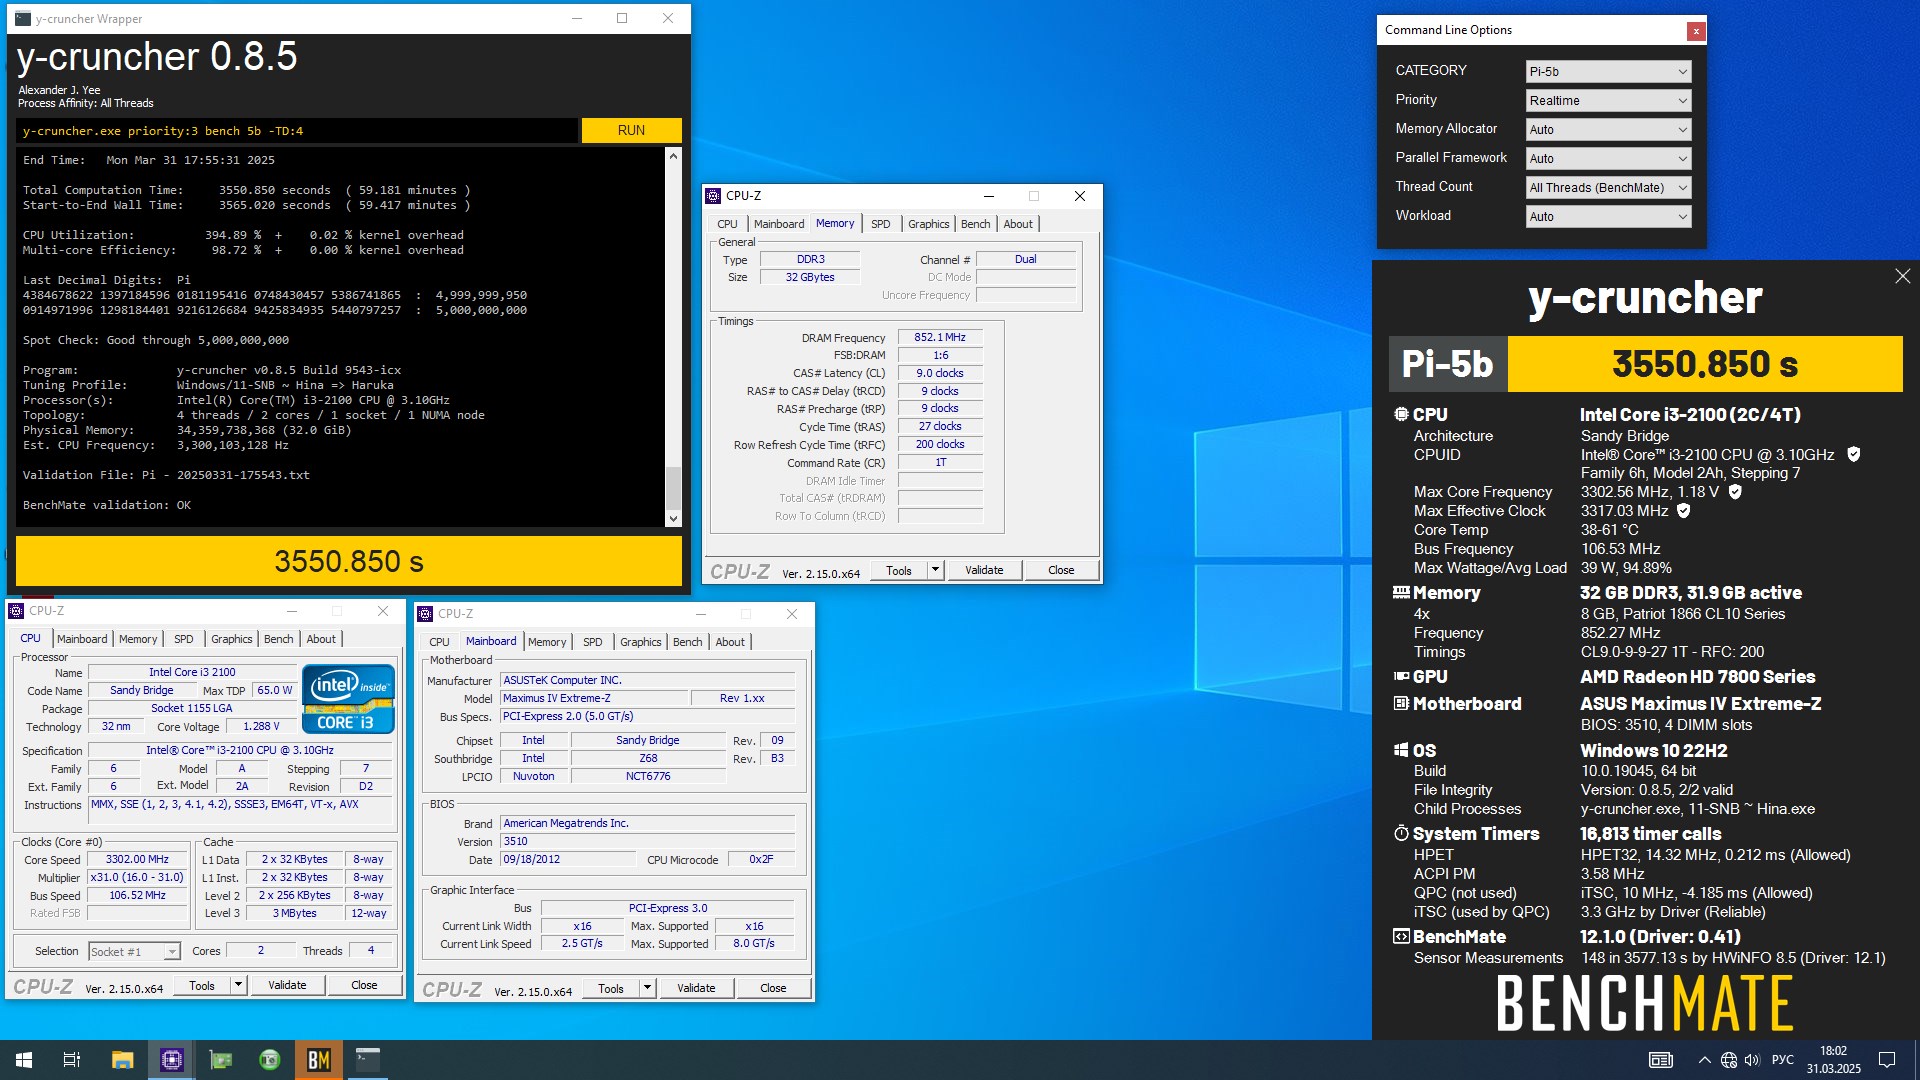1920x1080 pixels.
Task: Open About tab in CPU-Z Mainboard window
Action: click(730, 642)
